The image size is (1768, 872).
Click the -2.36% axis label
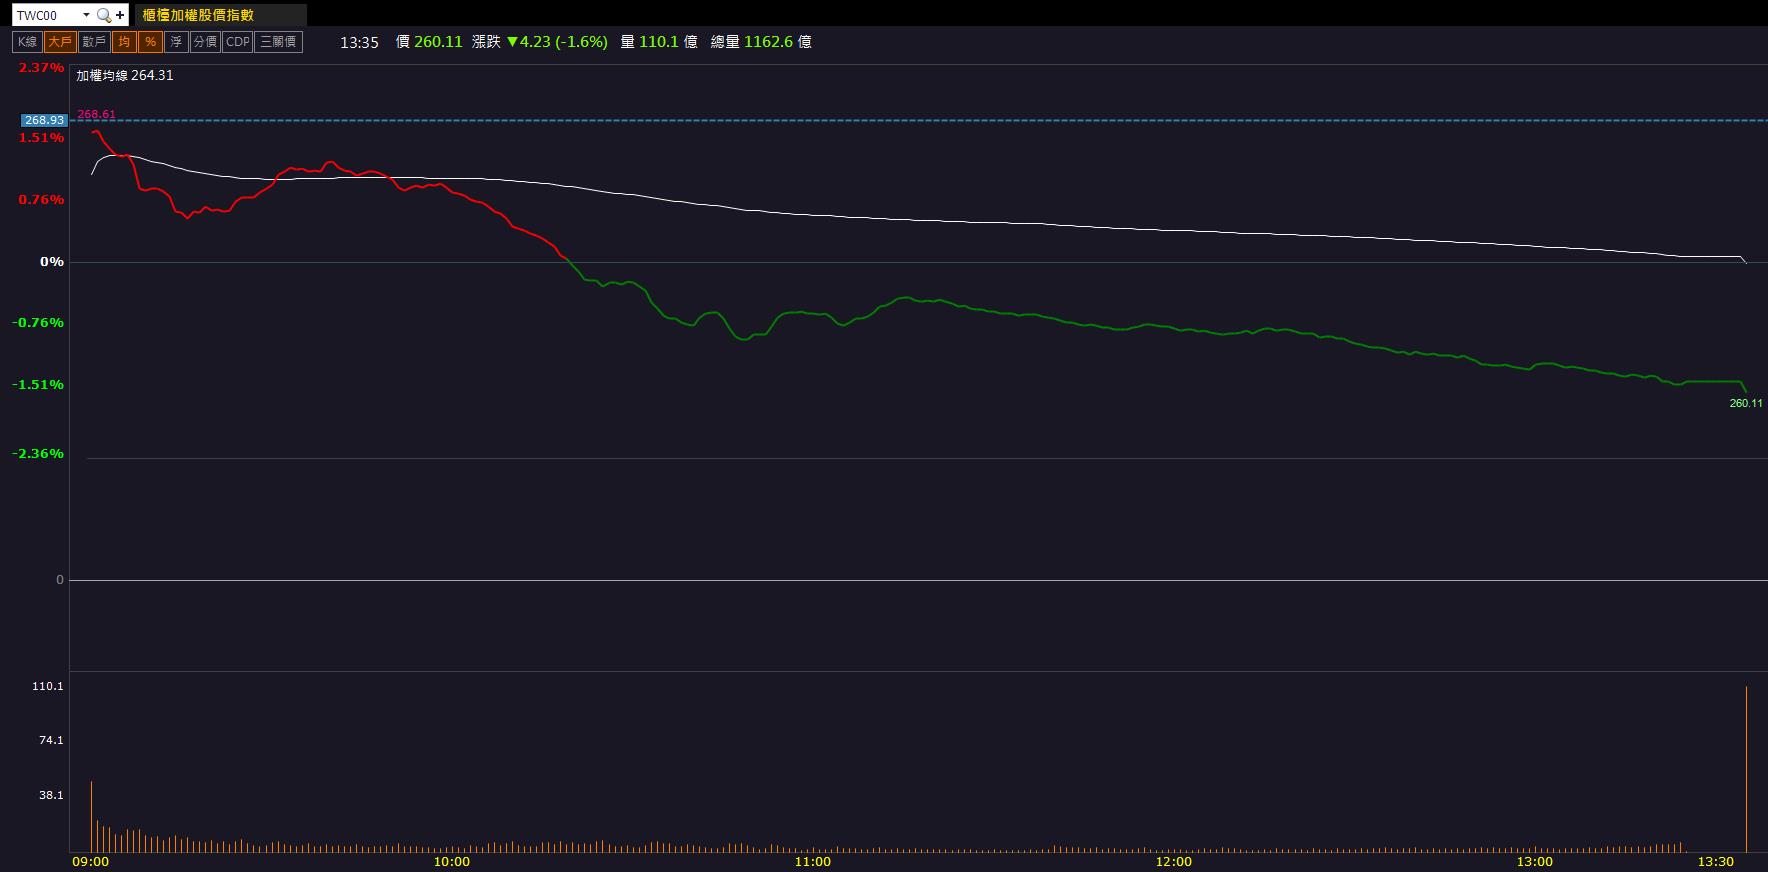(38, 453)
